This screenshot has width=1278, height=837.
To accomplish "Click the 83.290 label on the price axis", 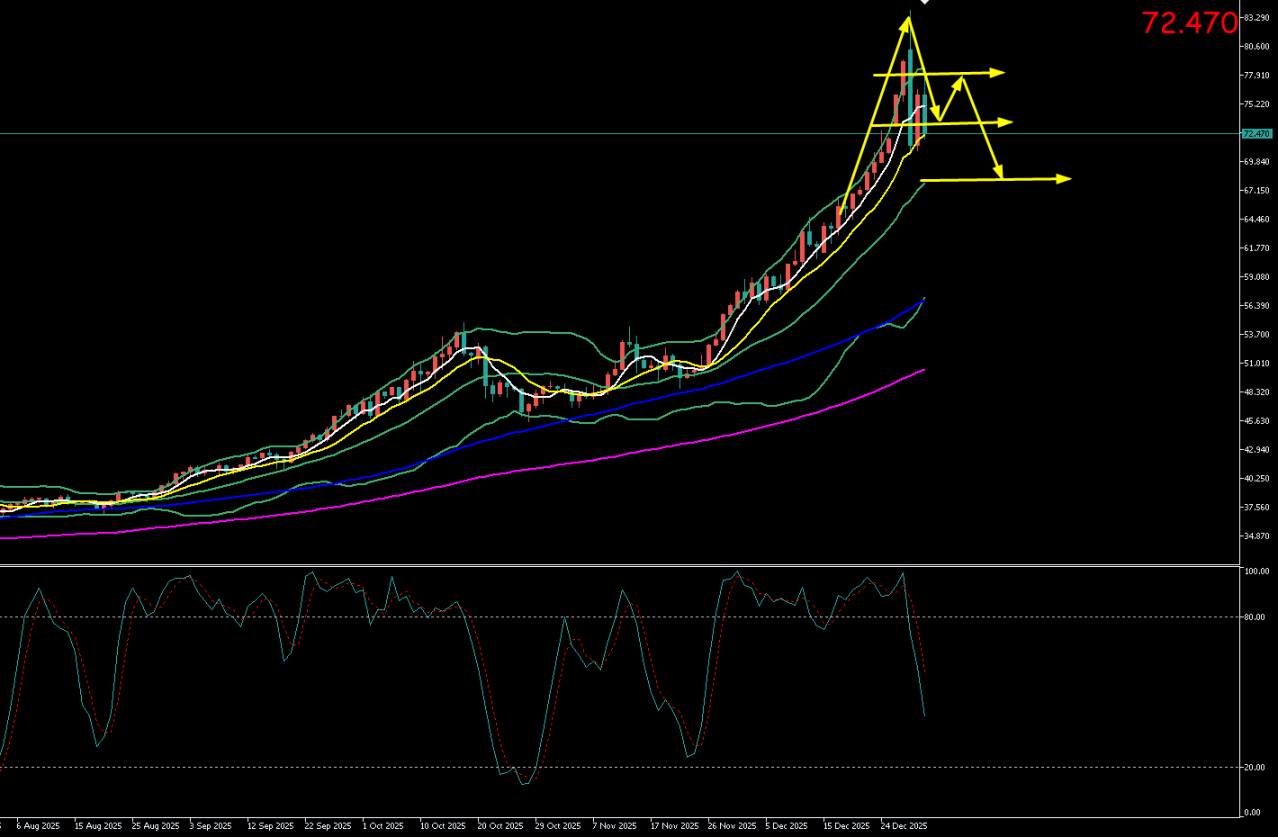I will tap(1256, 18).
